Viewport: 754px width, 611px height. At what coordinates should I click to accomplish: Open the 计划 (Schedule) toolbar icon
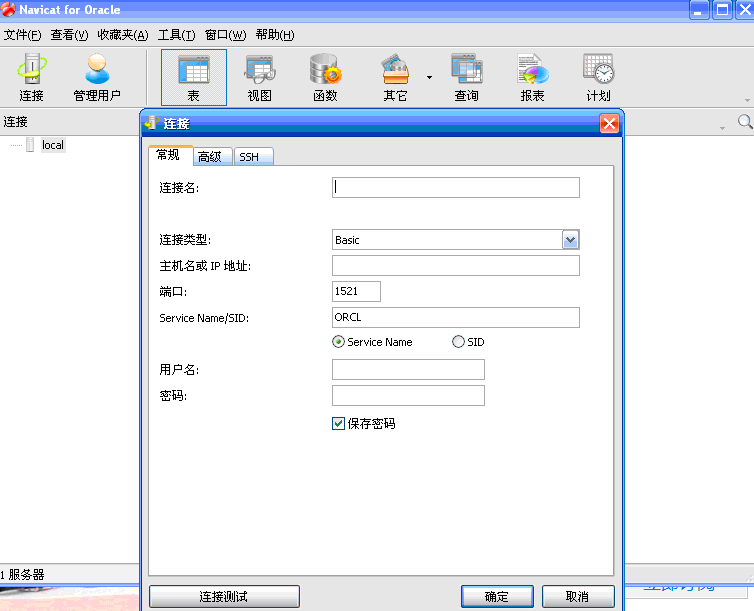[598, 78]
